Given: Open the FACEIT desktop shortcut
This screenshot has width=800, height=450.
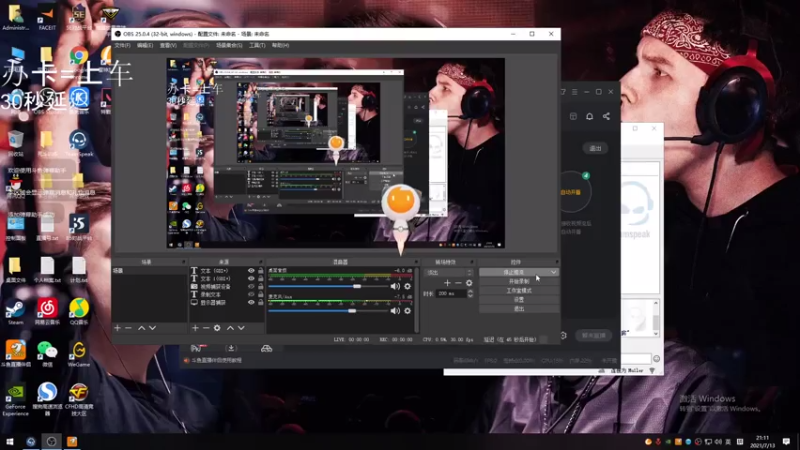Looking at the screenshot, I should pos(47,16).
